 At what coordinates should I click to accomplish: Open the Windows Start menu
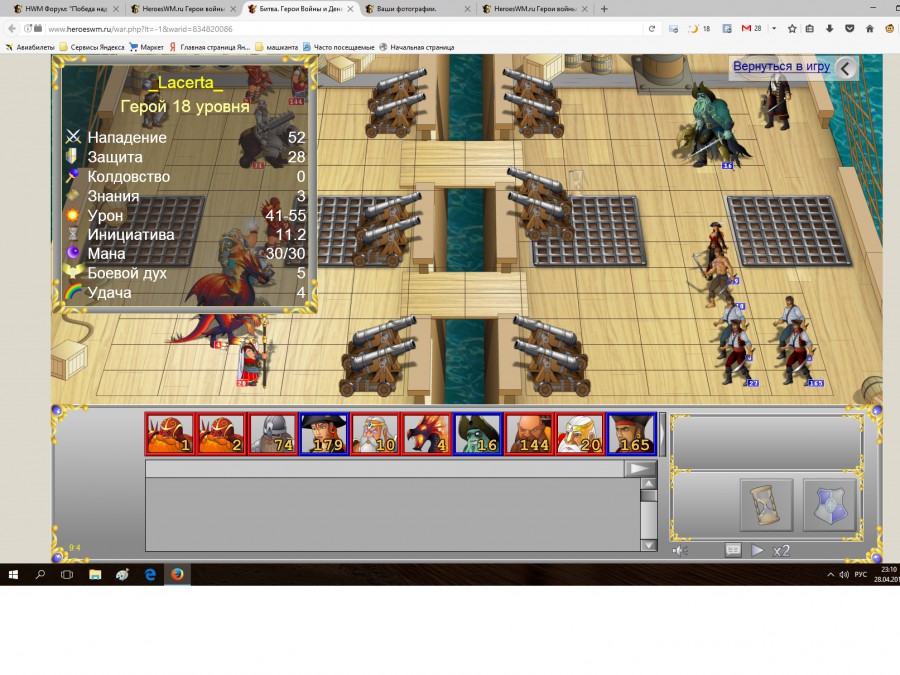pos(13,574)
